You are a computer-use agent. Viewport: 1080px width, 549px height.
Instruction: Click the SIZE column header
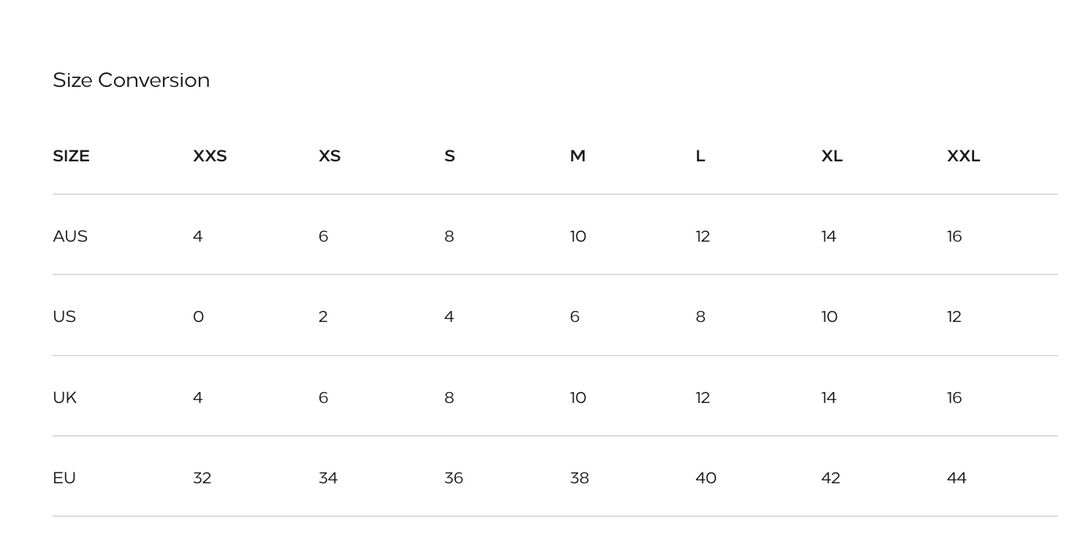[x=71, y=156]
